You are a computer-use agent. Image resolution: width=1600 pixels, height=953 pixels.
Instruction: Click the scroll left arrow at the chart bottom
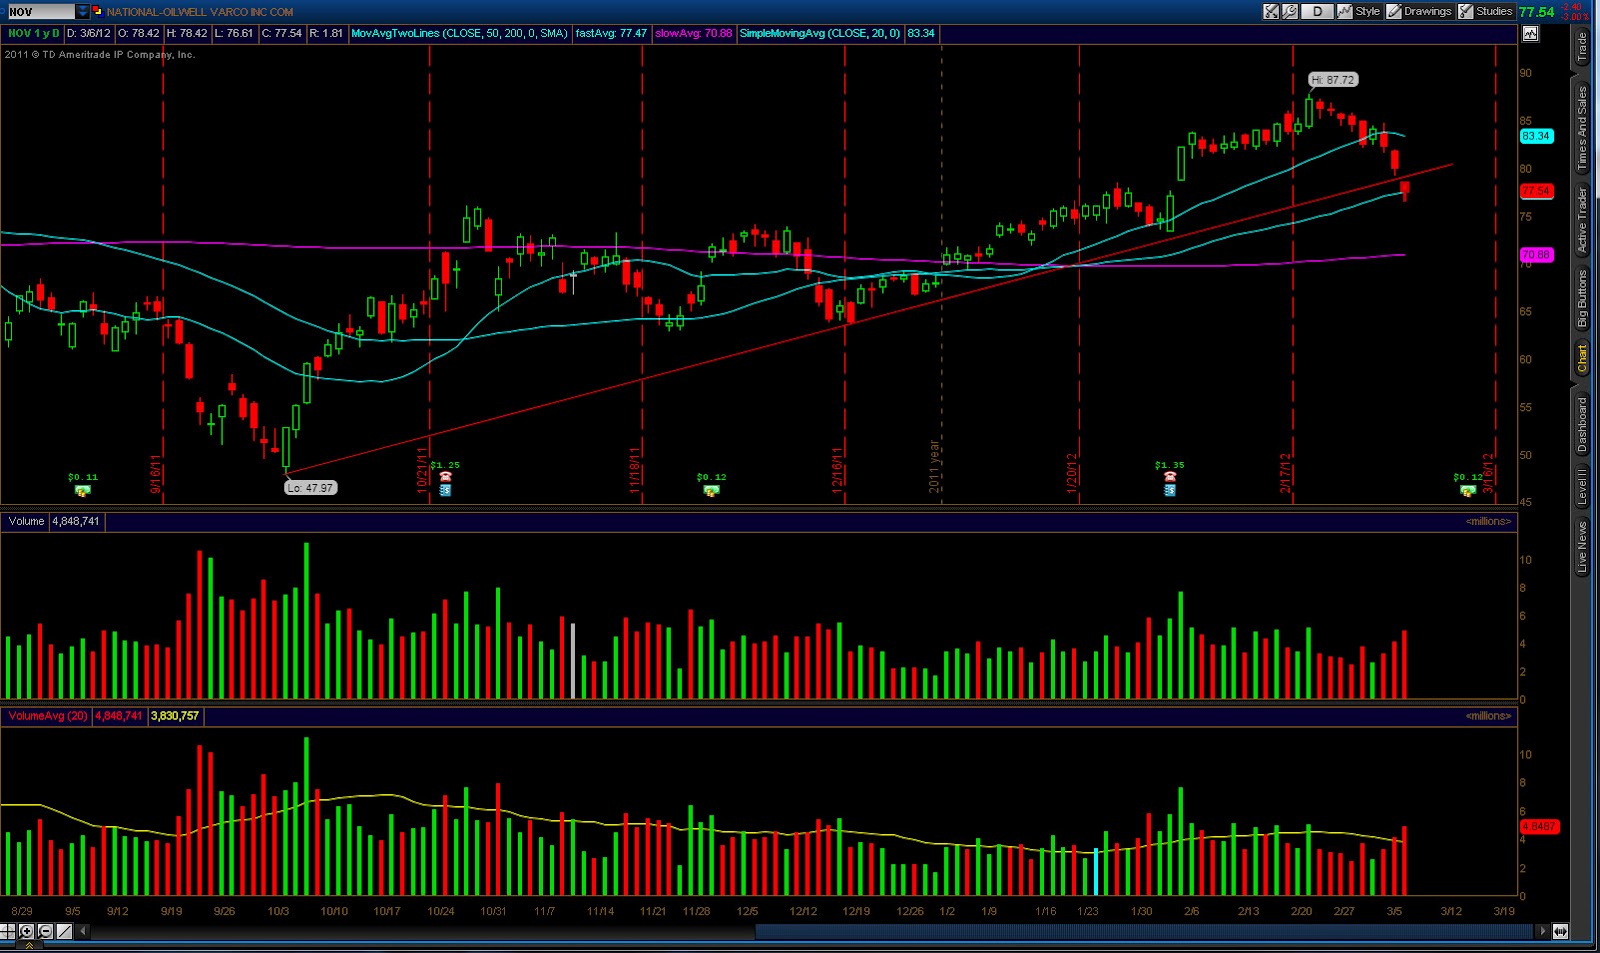(x=83, y=931)
